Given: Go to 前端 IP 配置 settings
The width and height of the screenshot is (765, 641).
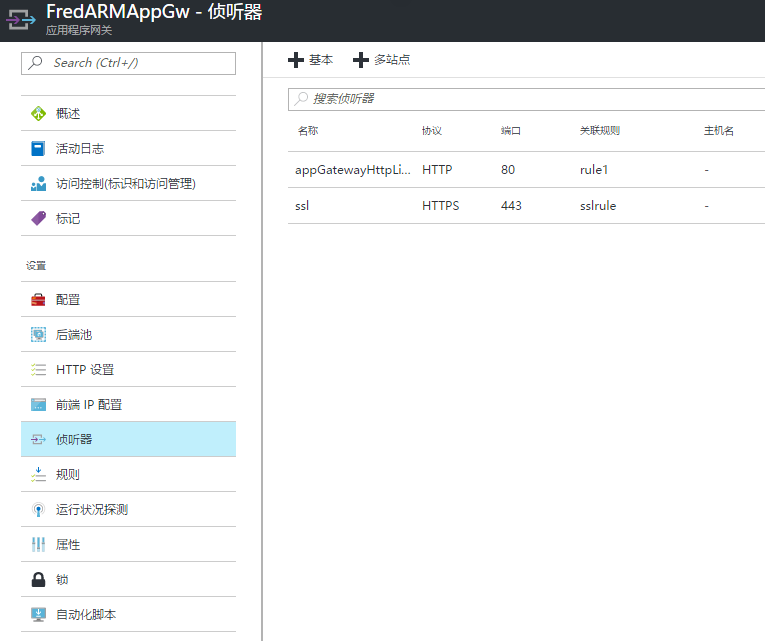Looking at the screenshot, I should click(x=89, y=405).
